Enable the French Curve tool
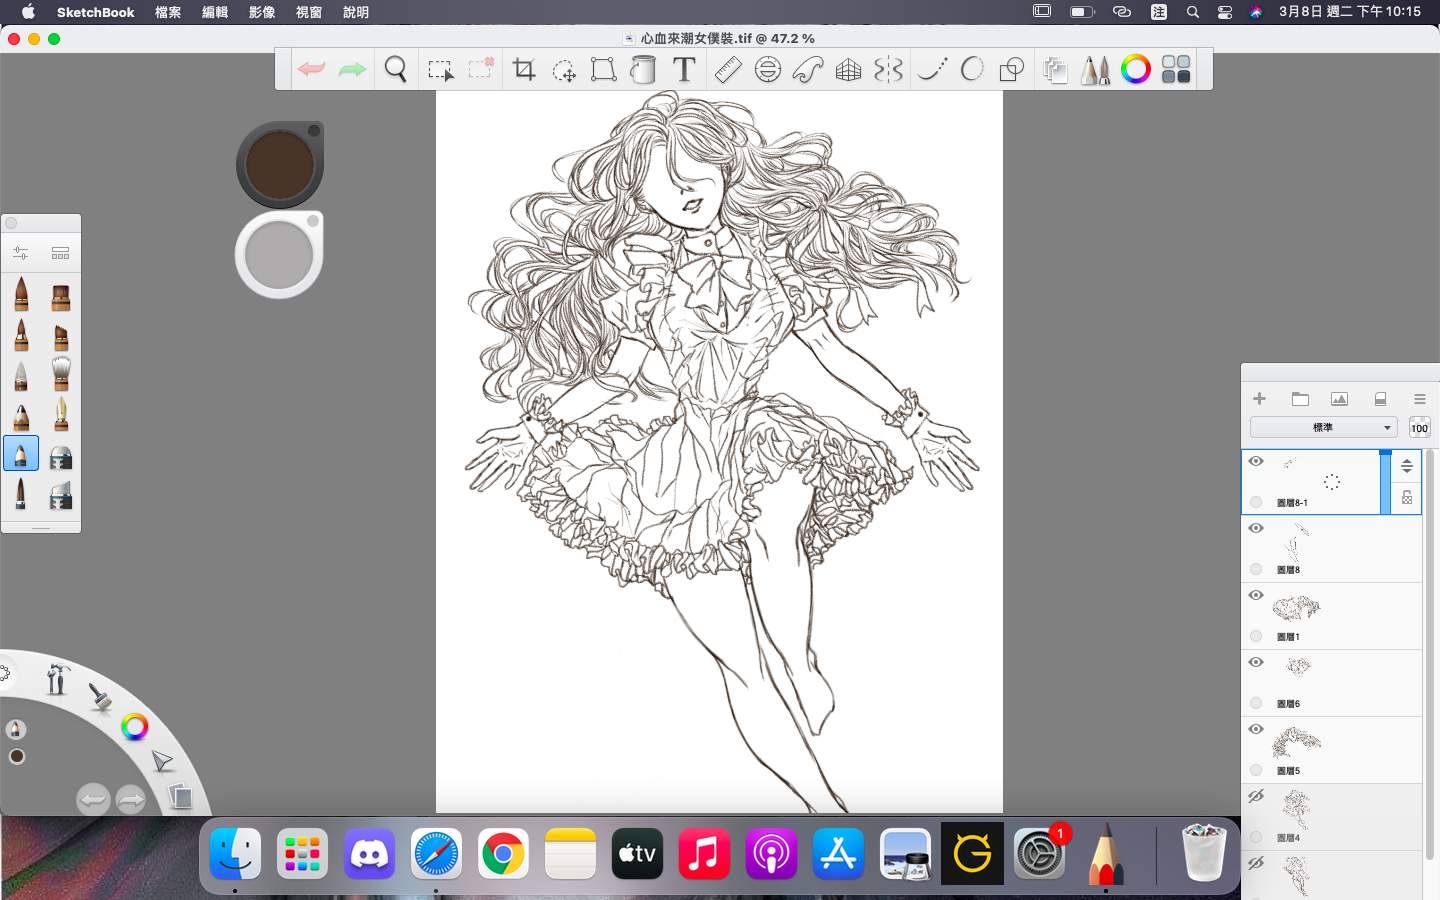1440x900 pixels. [808, 69]
